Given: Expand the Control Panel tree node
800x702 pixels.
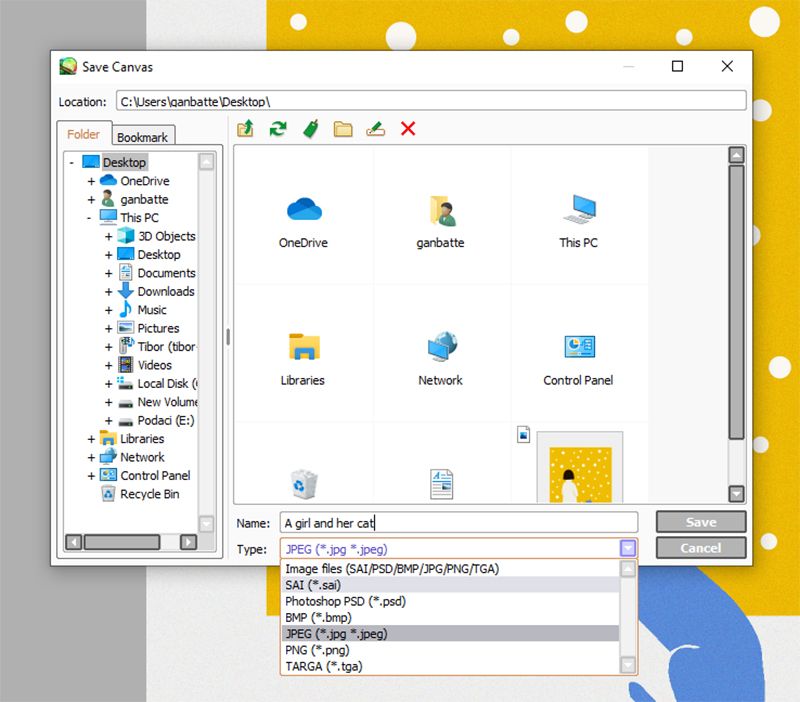Looking at the screenshot, I should coord(91,476).
